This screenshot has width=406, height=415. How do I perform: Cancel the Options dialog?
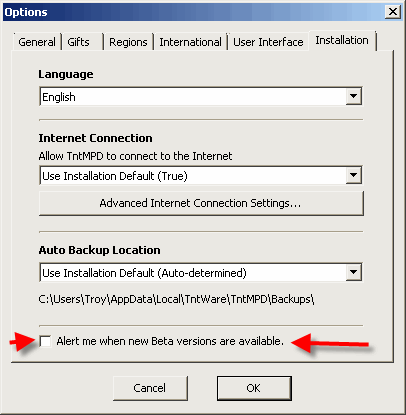150,388
